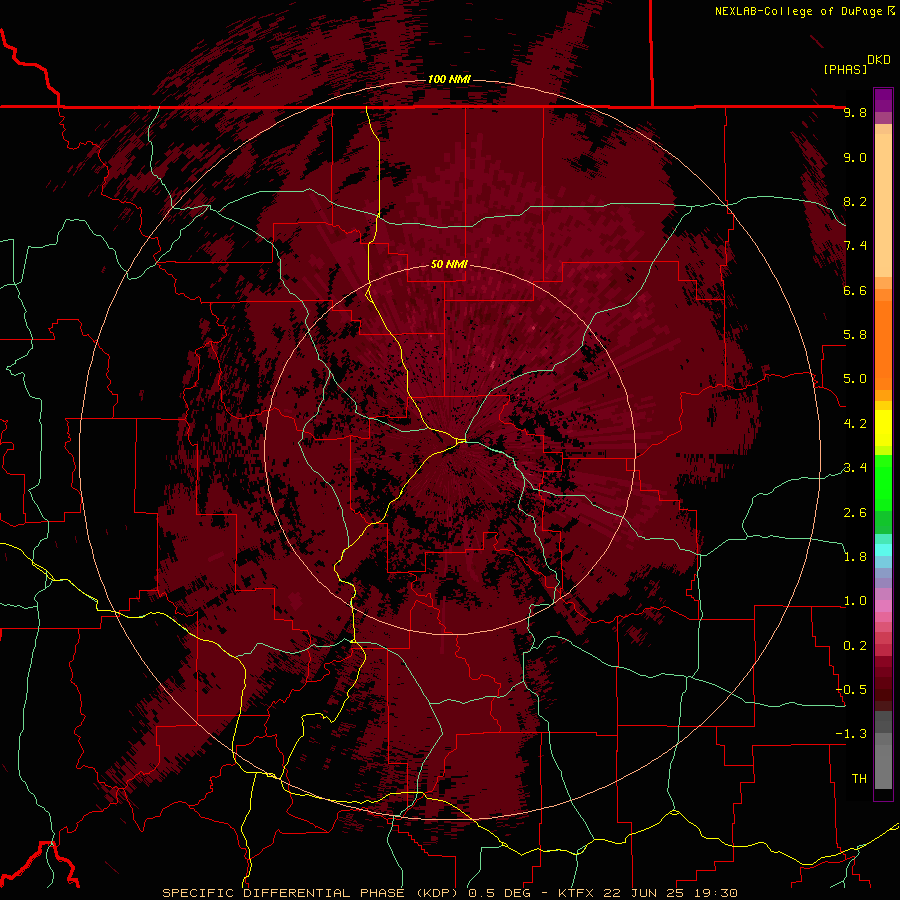This screenshot has width=900, height=900.
Task: Select the 1.8 legend value
Action: point(855,557)
